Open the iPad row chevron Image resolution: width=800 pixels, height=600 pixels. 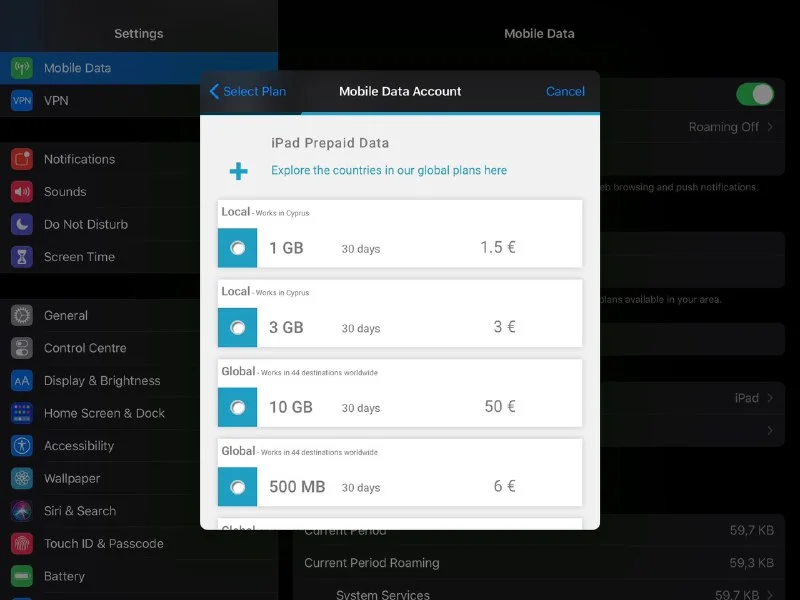click(770, 398)
